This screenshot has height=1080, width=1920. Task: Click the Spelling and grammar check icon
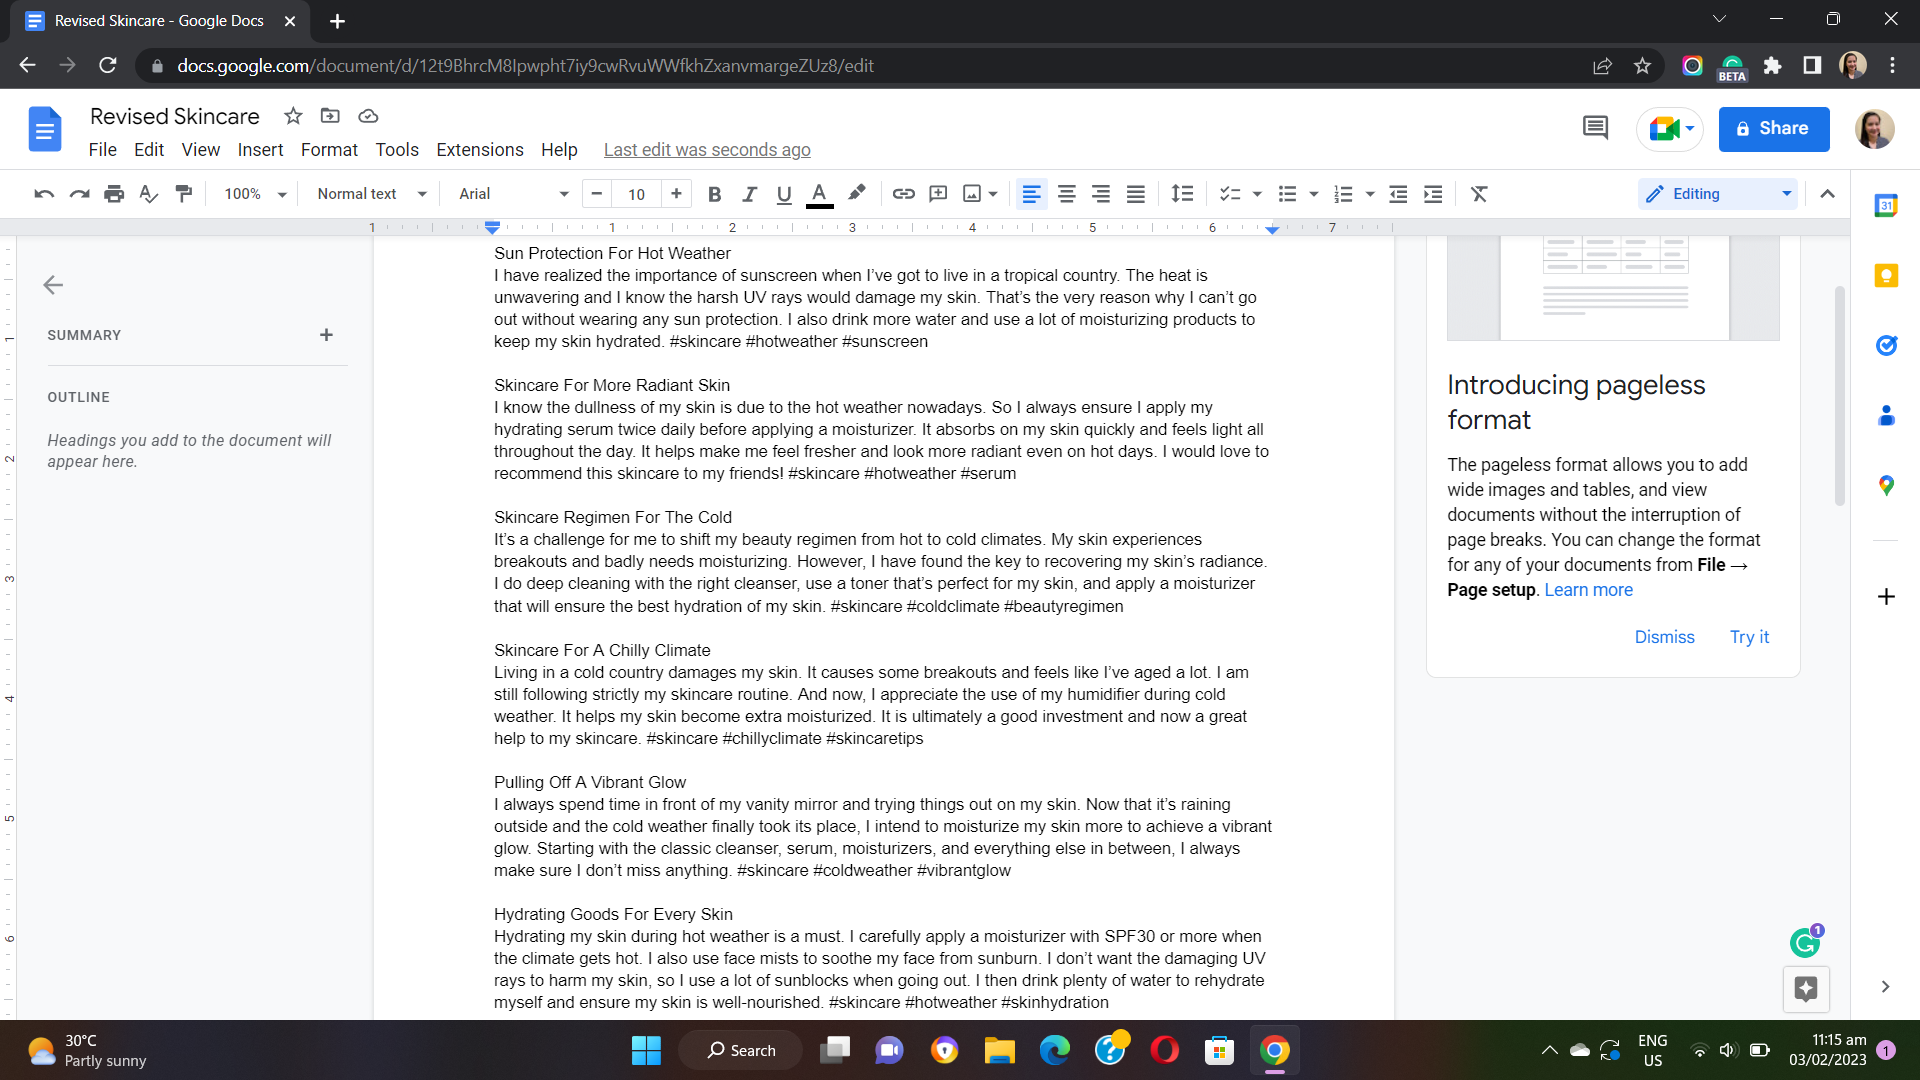148,194
